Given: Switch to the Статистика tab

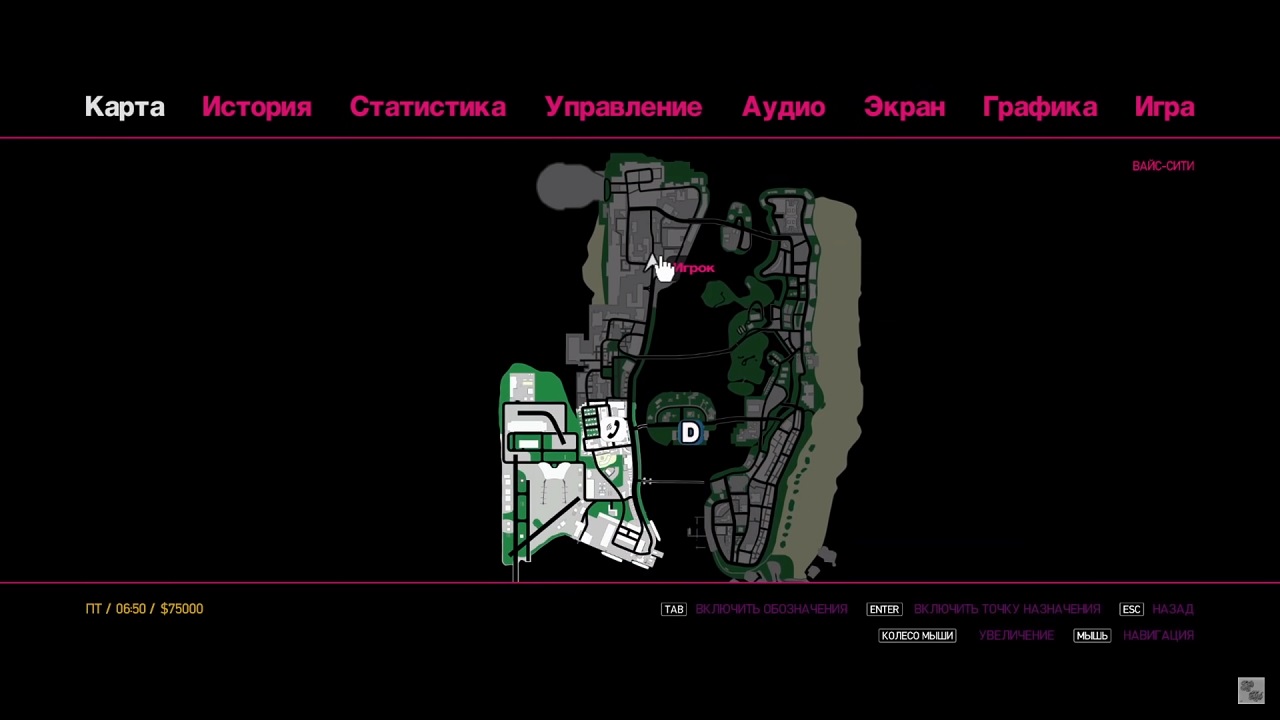Looking at the screenshot, I should [x=427, y=107].
